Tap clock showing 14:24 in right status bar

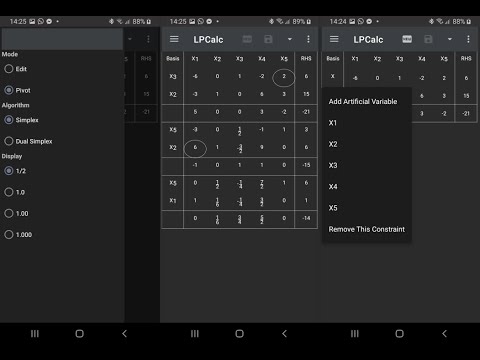[338, 22]
